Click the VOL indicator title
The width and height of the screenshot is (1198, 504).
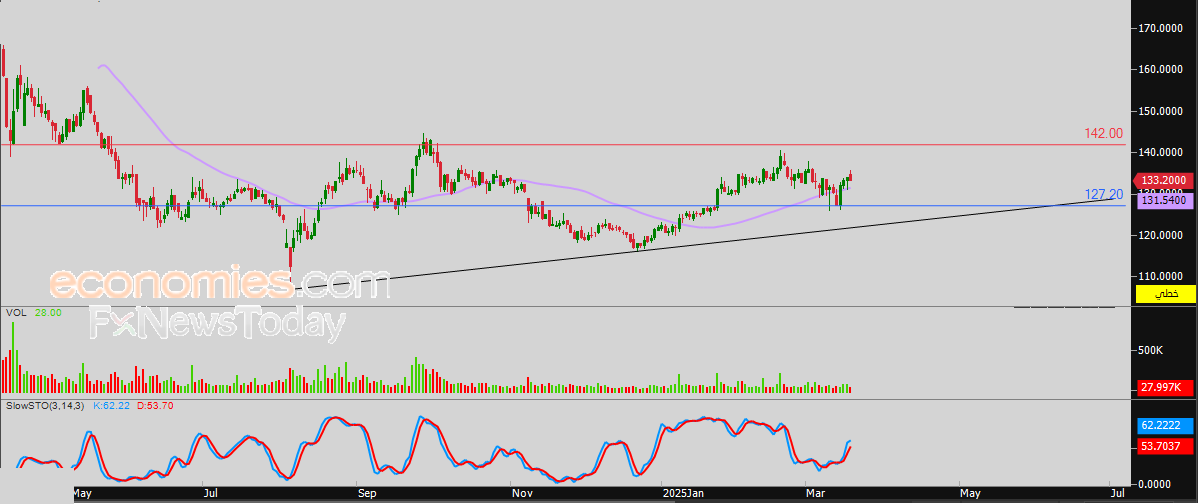tap(16, 313)
